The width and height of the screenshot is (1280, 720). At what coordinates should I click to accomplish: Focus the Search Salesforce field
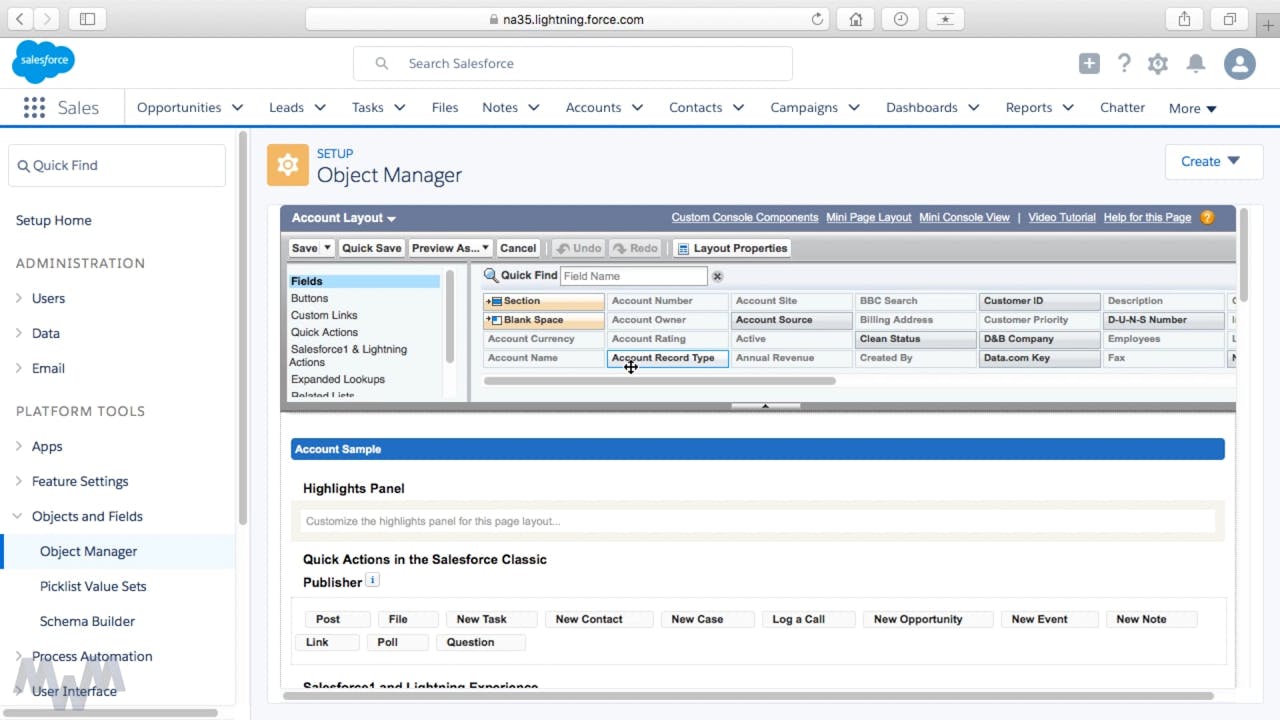coord(573,63)
